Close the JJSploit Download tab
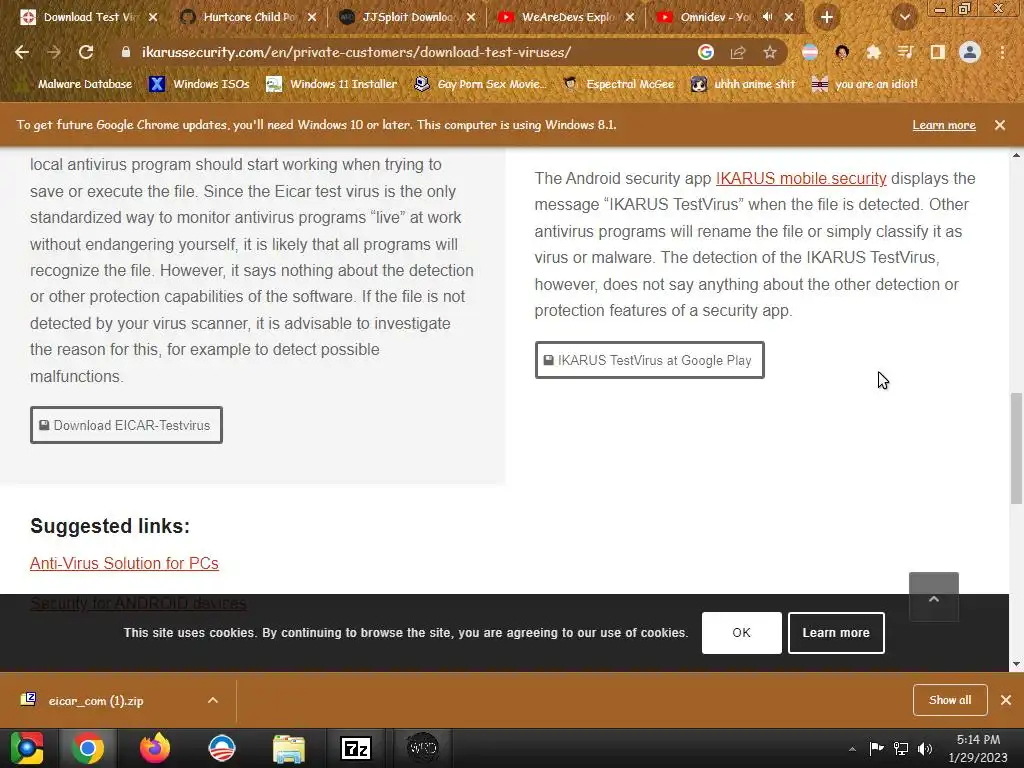The width and height of the screenshot is (1024, 768). 471,17
